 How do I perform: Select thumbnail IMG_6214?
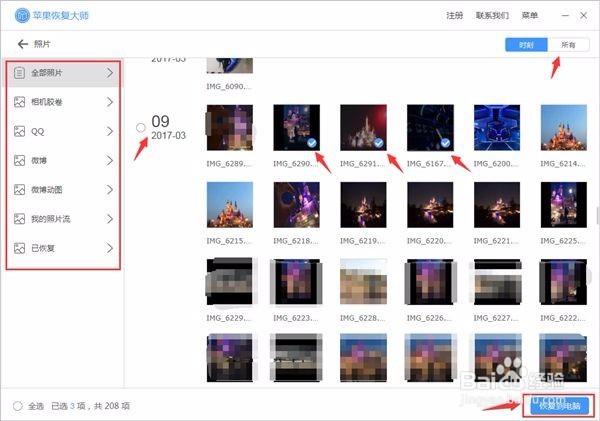[564, 127]
